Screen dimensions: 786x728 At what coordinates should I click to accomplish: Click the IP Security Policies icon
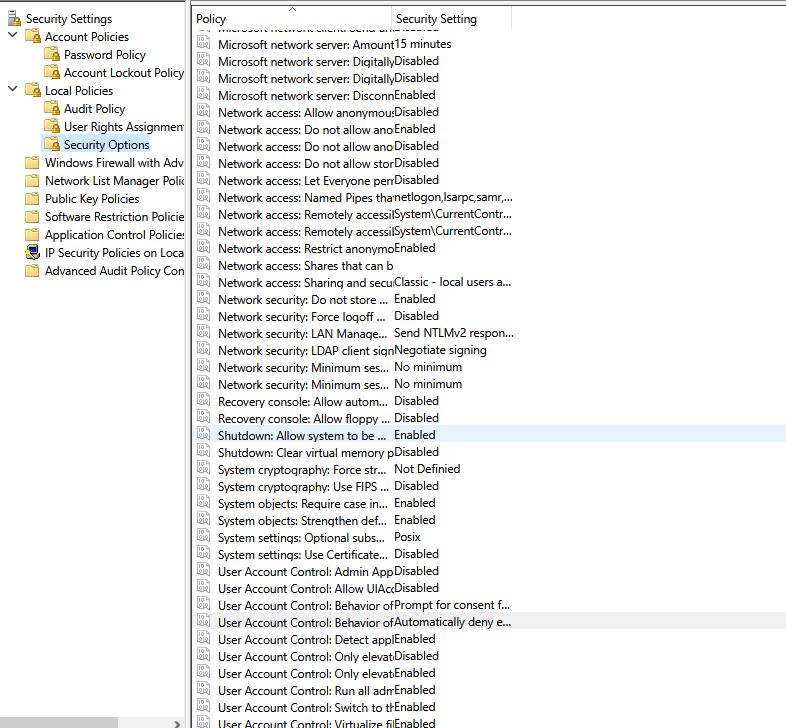[x=33, y=253]
